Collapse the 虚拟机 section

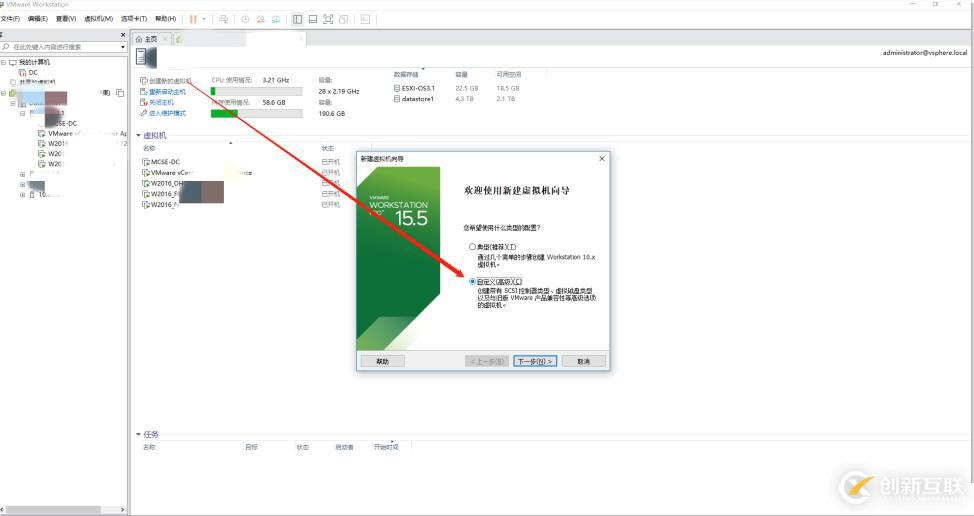coord(139,135)
